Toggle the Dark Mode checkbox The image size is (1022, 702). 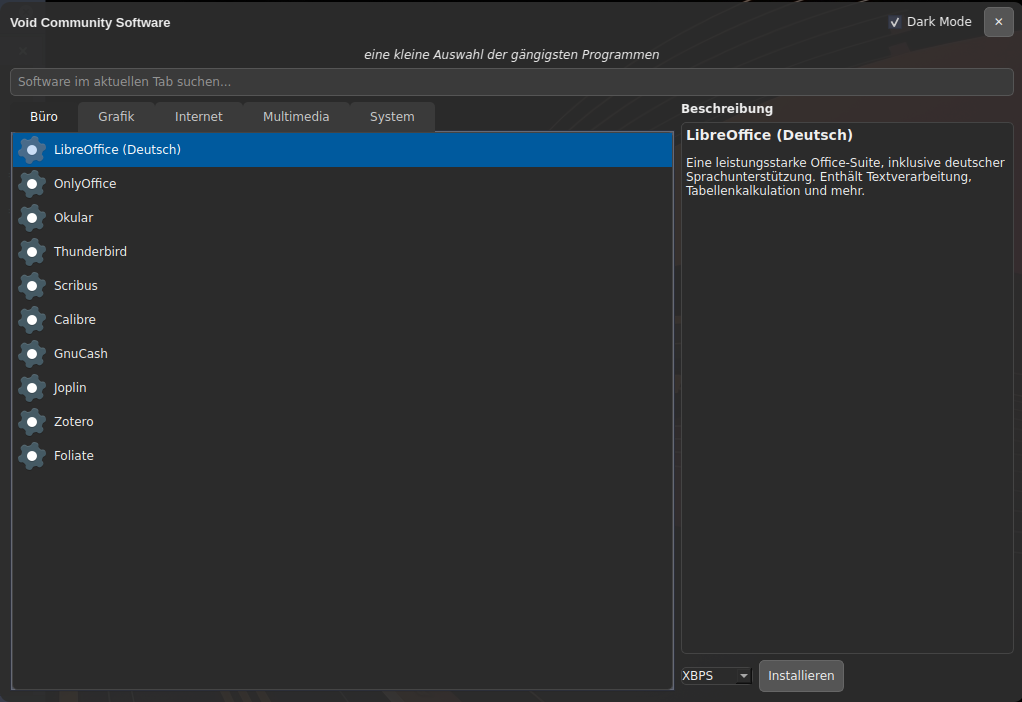895,22
